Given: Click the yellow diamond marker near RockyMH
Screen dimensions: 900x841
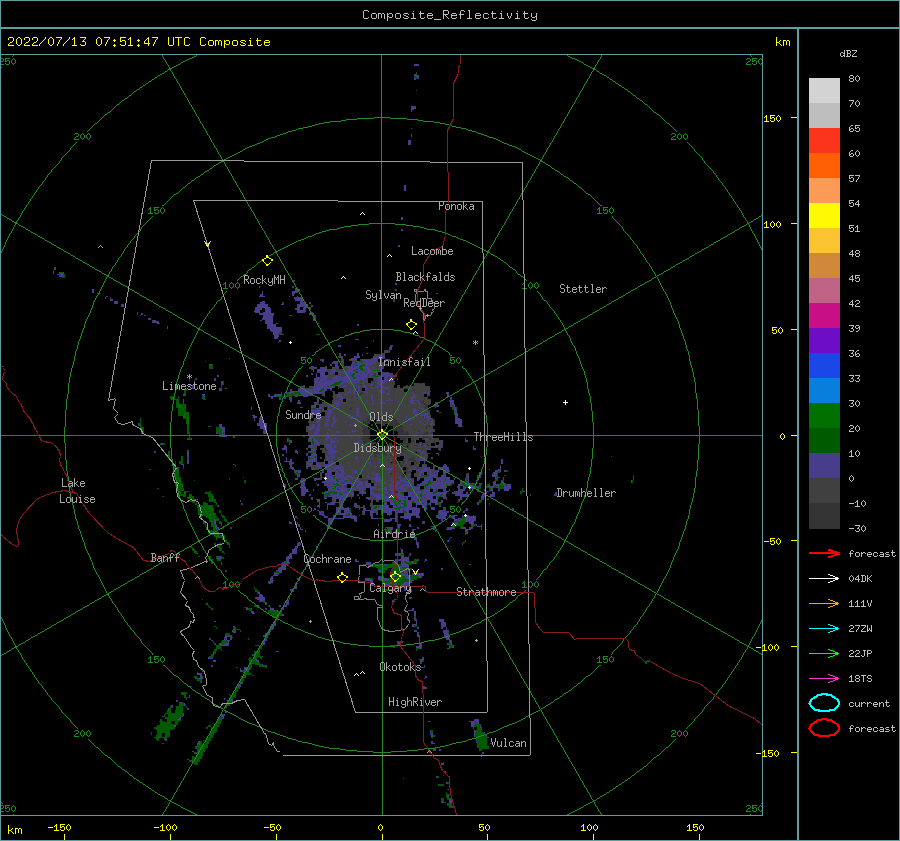Looking at the screenshot, I should click(x=267, y=261).
